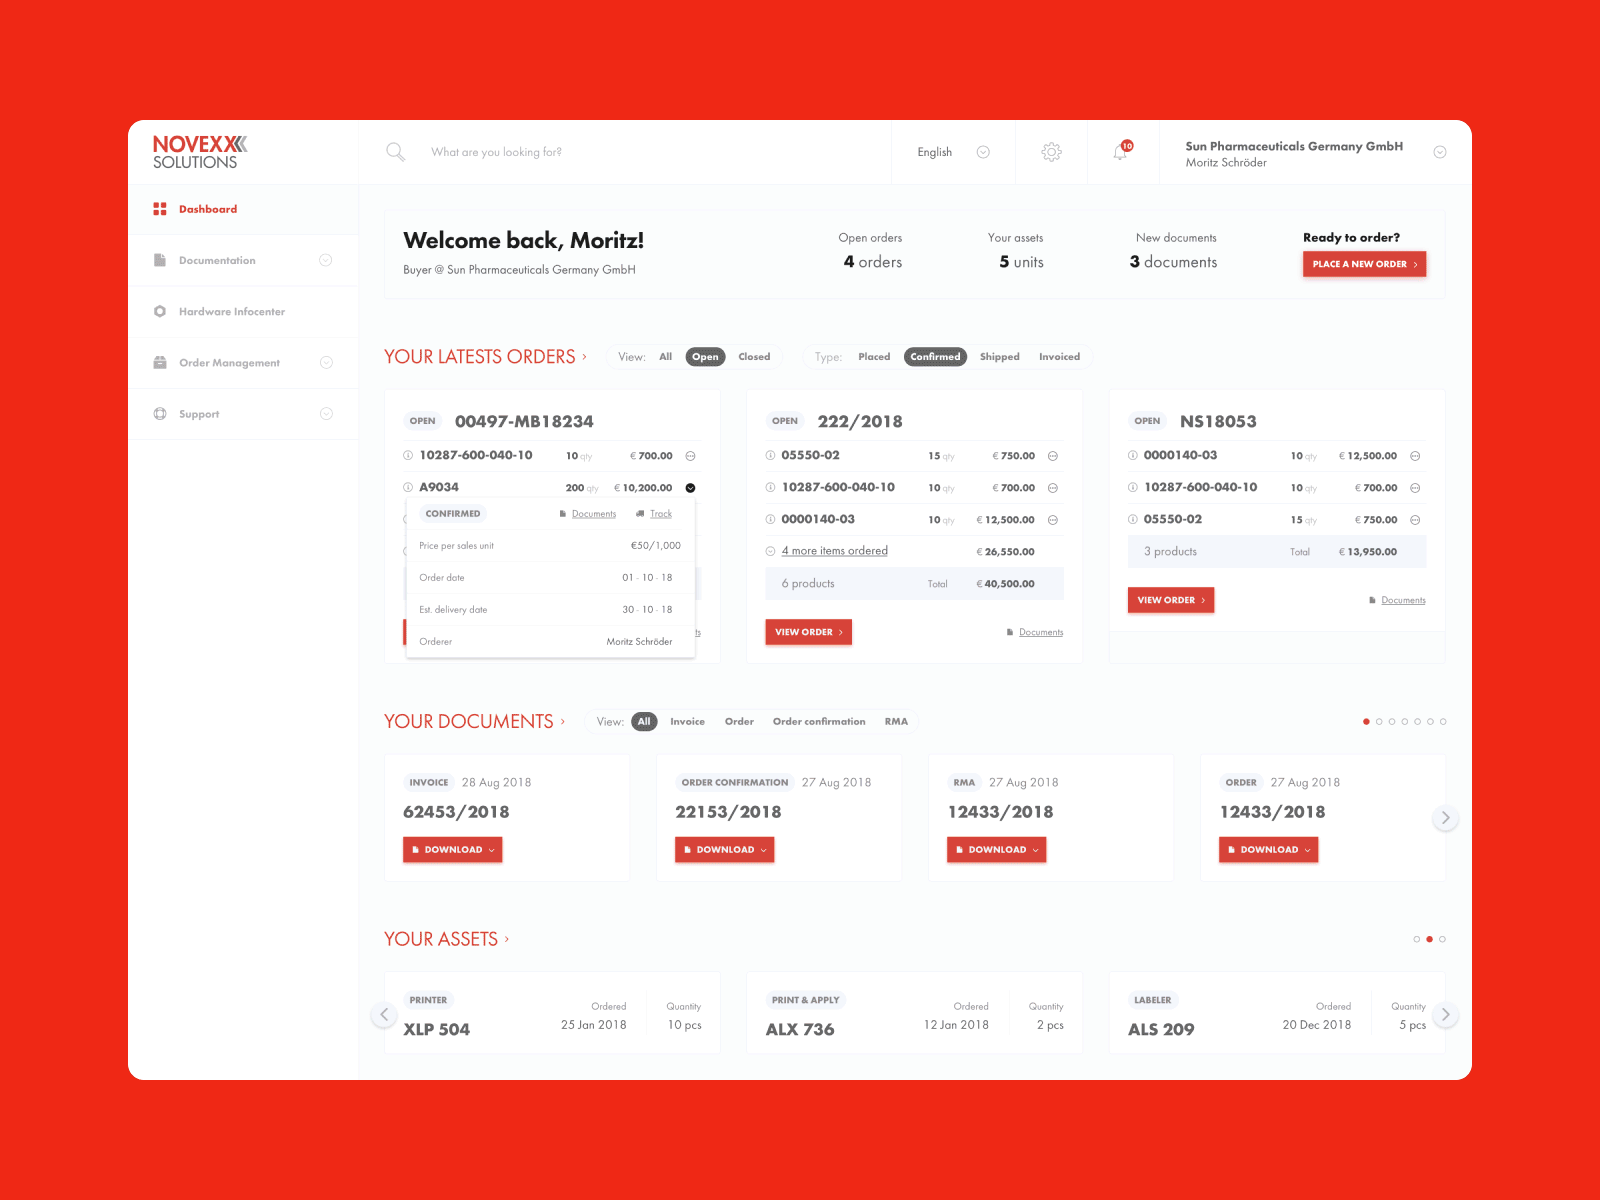
Task: Filter orders by type Placed
Action: 874,357
